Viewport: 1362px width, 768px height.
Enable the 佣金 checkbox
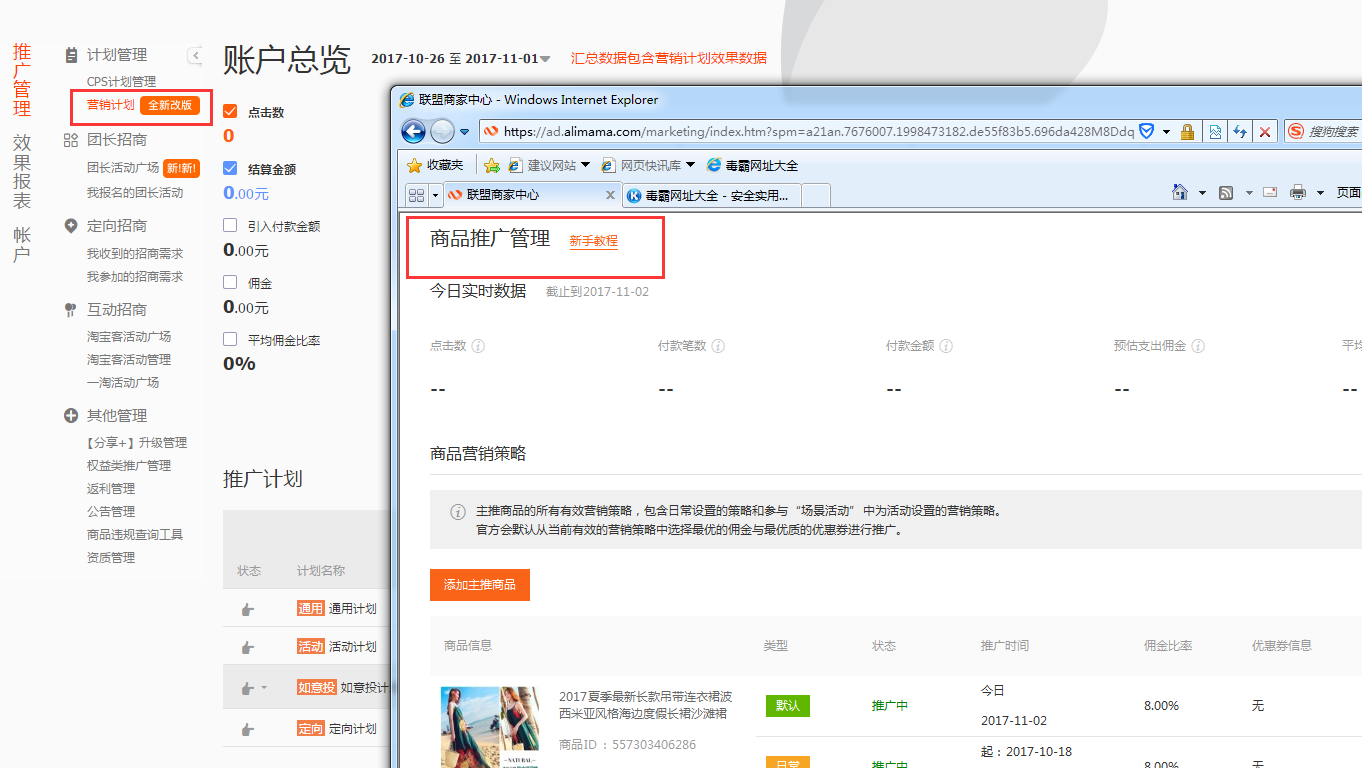[x=230, y=282]
